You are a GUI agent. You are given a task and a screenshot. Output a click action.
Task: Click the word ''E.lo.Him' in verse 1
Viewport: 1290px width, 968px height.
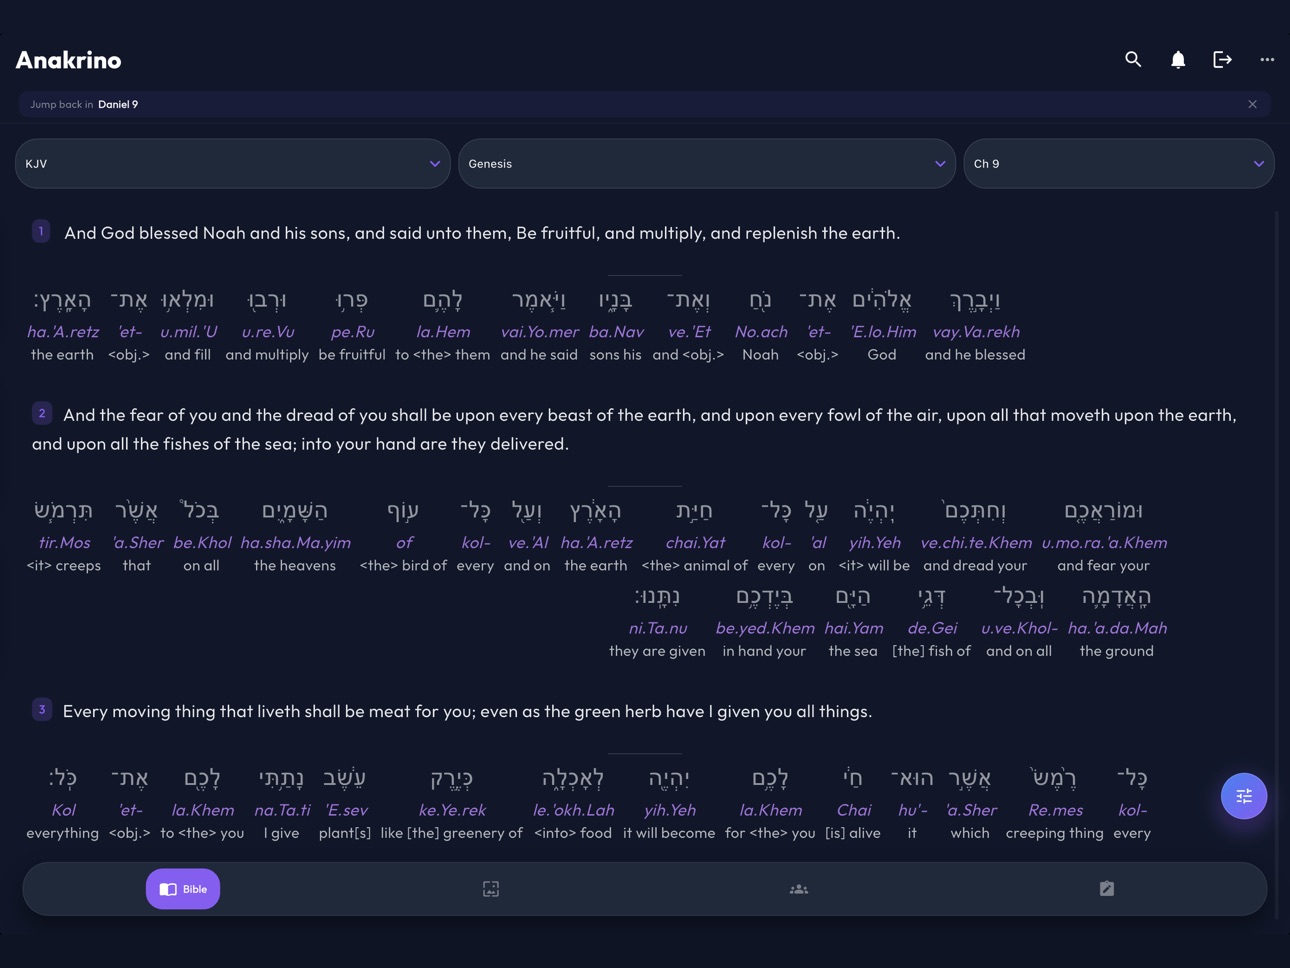(x=883, y=332)
